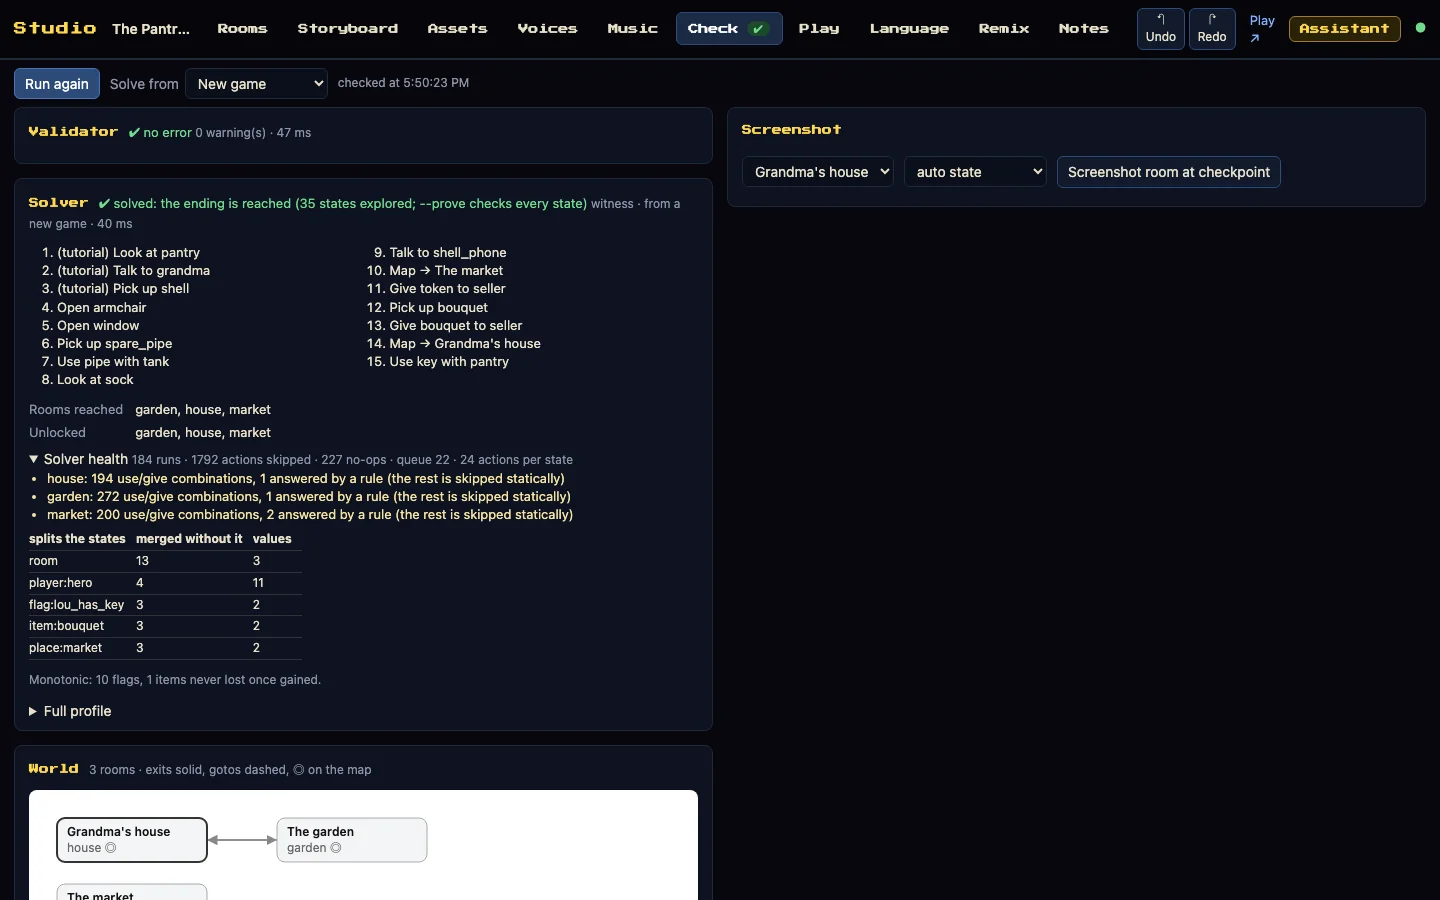Select the Check tab
This screenshot has height=900, width=1440.
pos(729,29)
